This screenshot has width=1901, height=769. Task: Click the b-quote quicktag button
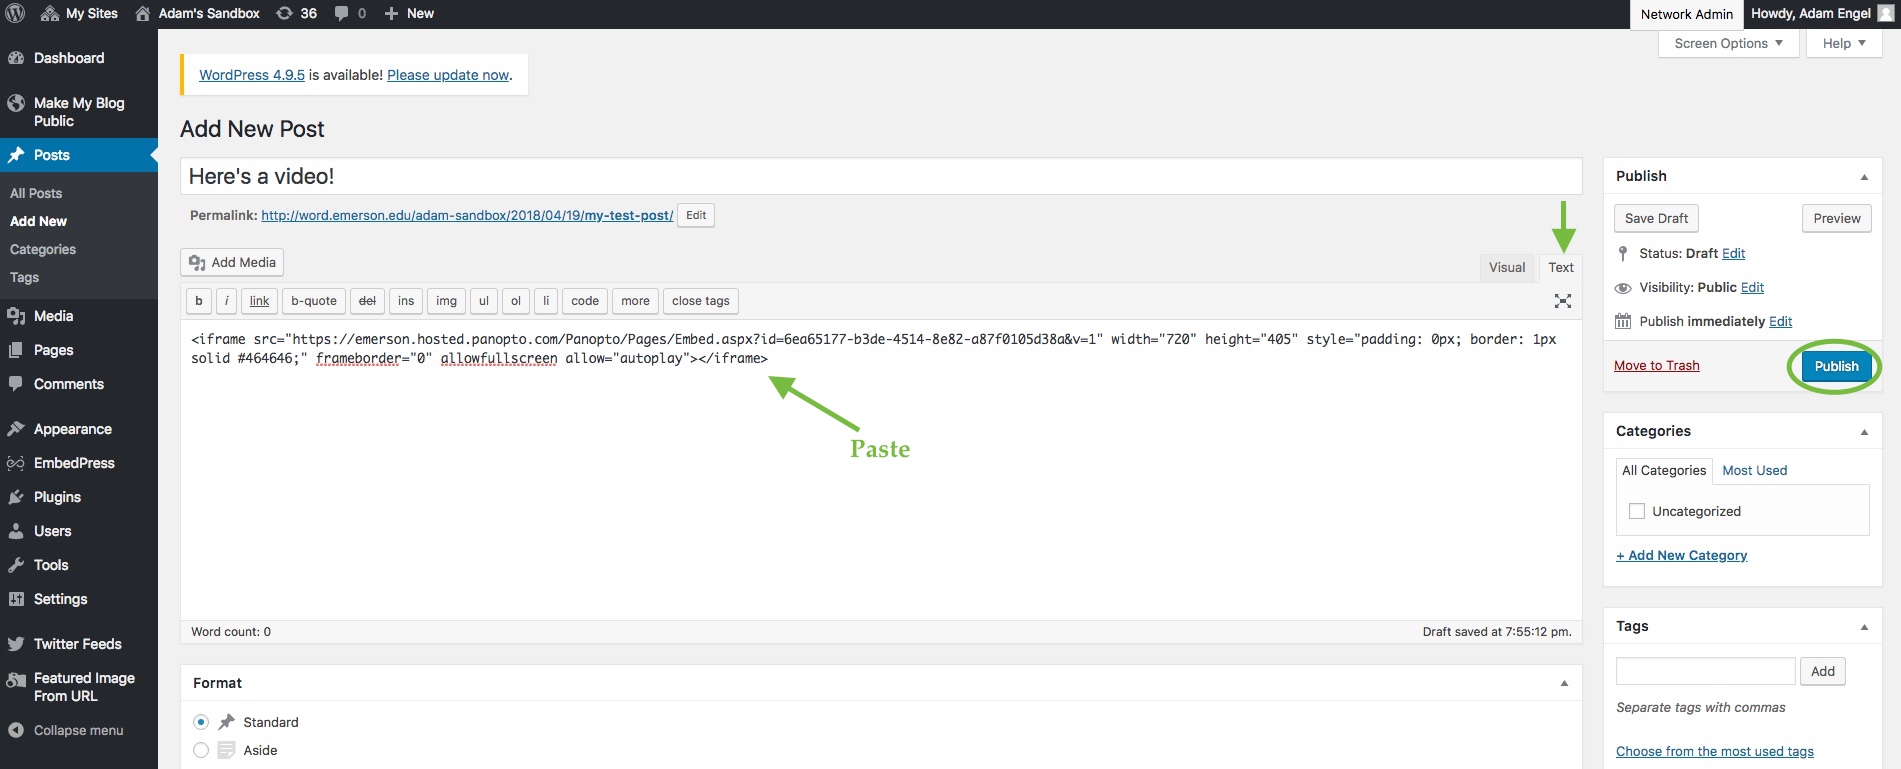pos(314,301)
